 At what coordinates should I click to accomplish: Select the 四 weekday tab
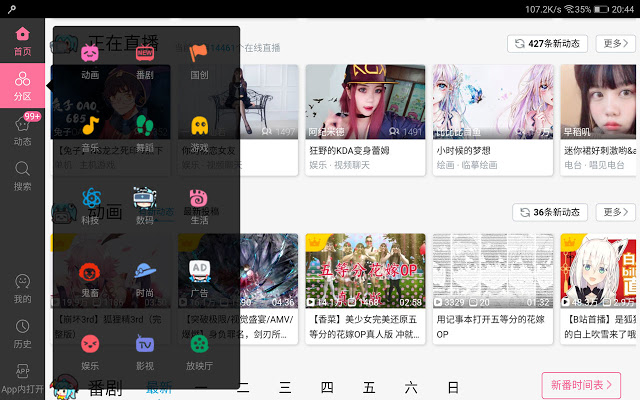(x=327, y=387)
